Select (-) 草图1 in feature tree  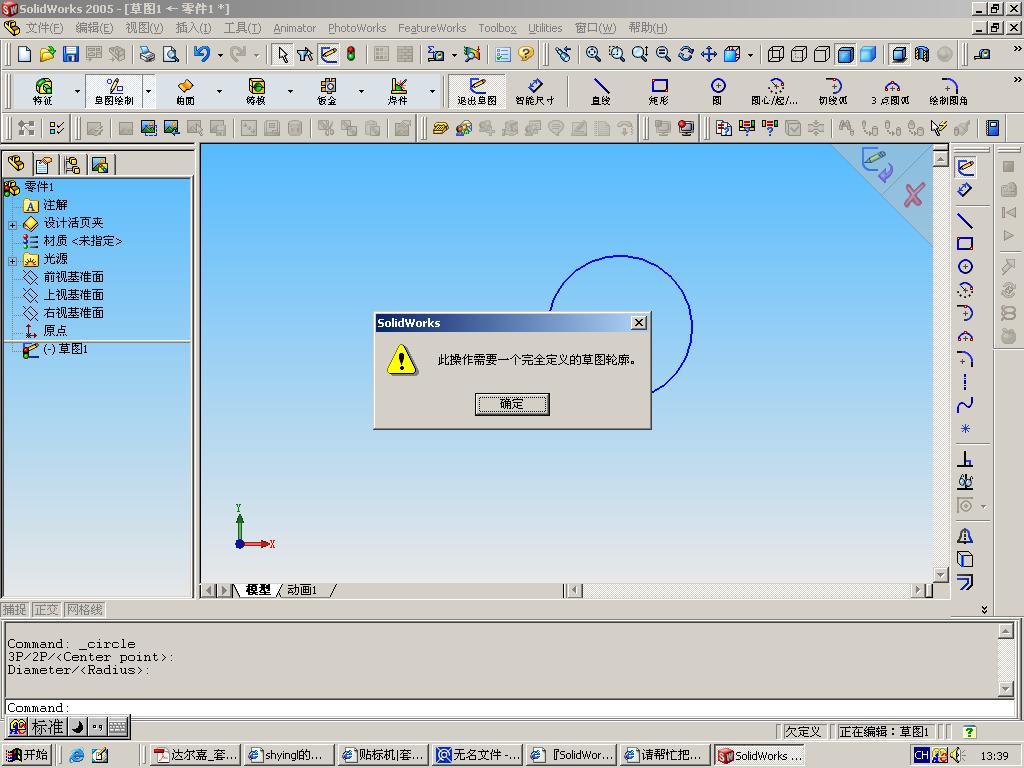65,349
